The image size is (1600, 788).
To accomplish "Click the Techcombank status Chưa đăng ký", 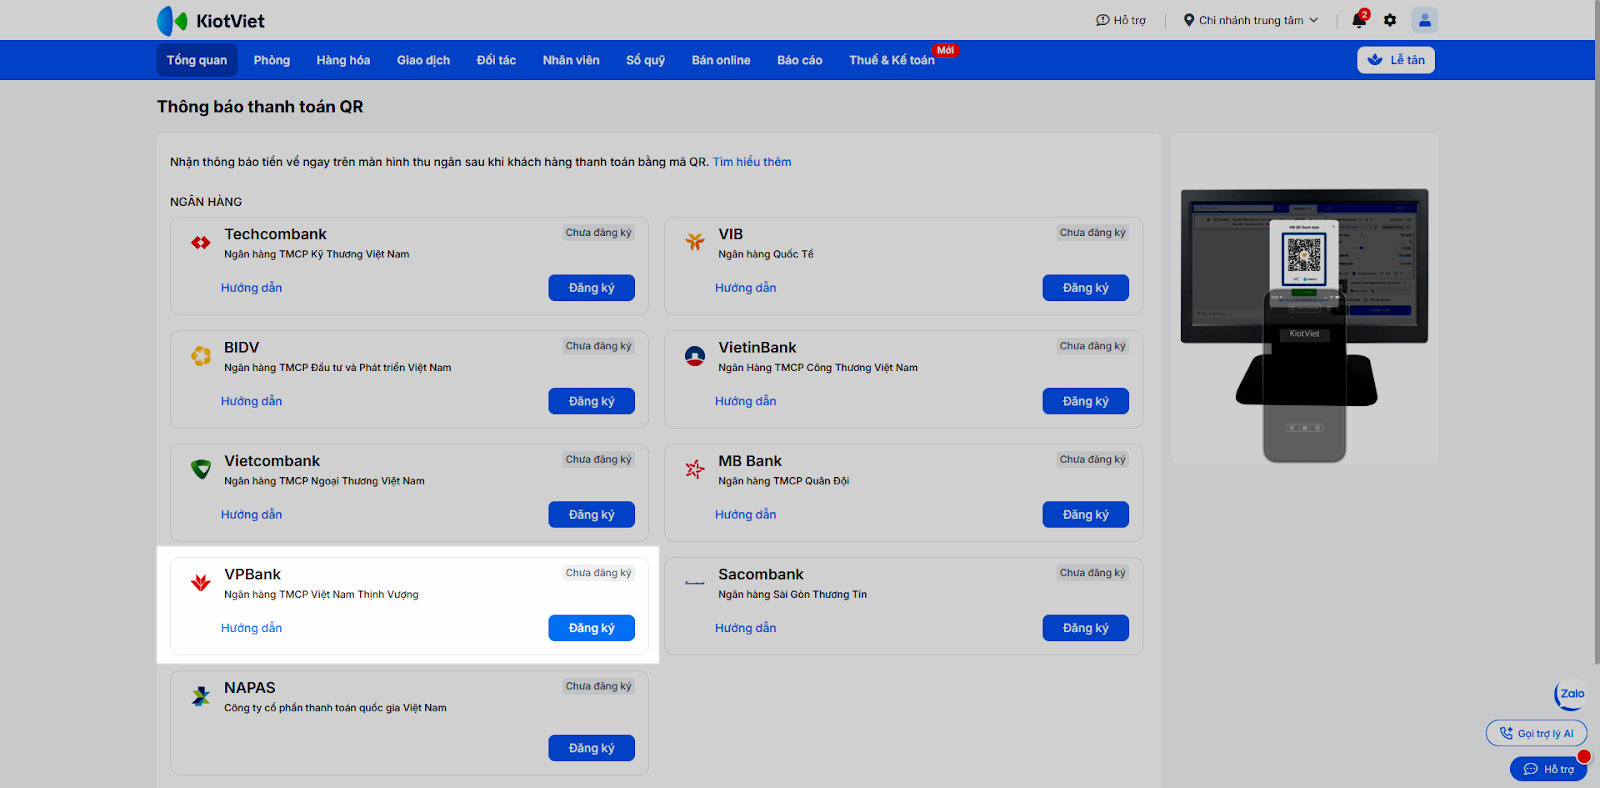I will (x=599, y=233).
